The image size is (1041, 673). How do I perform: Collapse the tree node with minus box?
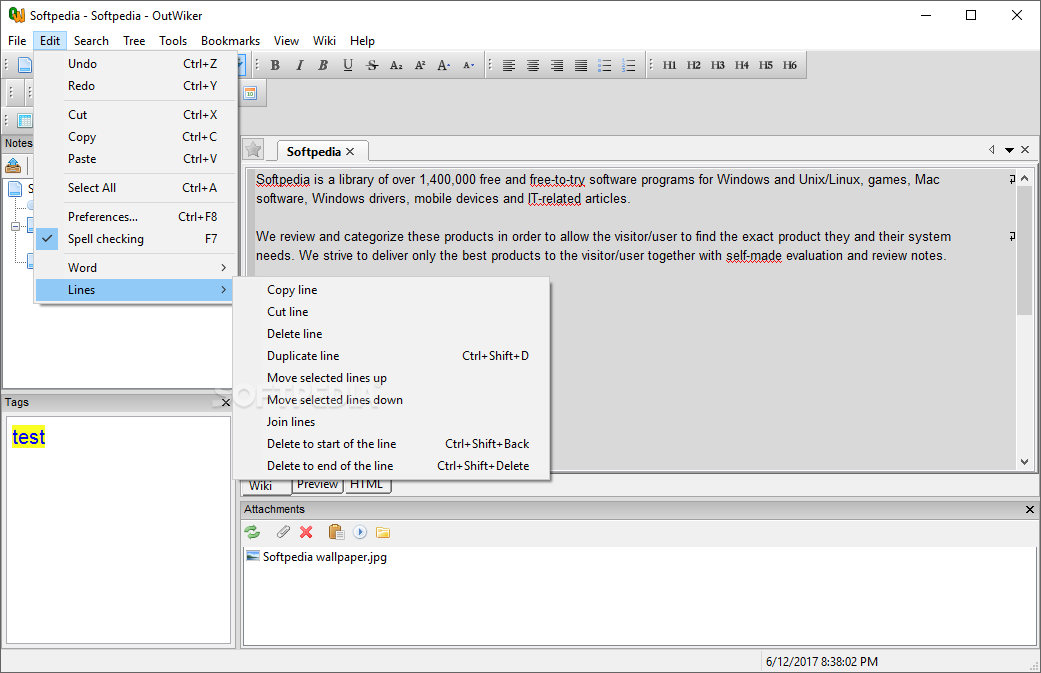pos(15,226)
